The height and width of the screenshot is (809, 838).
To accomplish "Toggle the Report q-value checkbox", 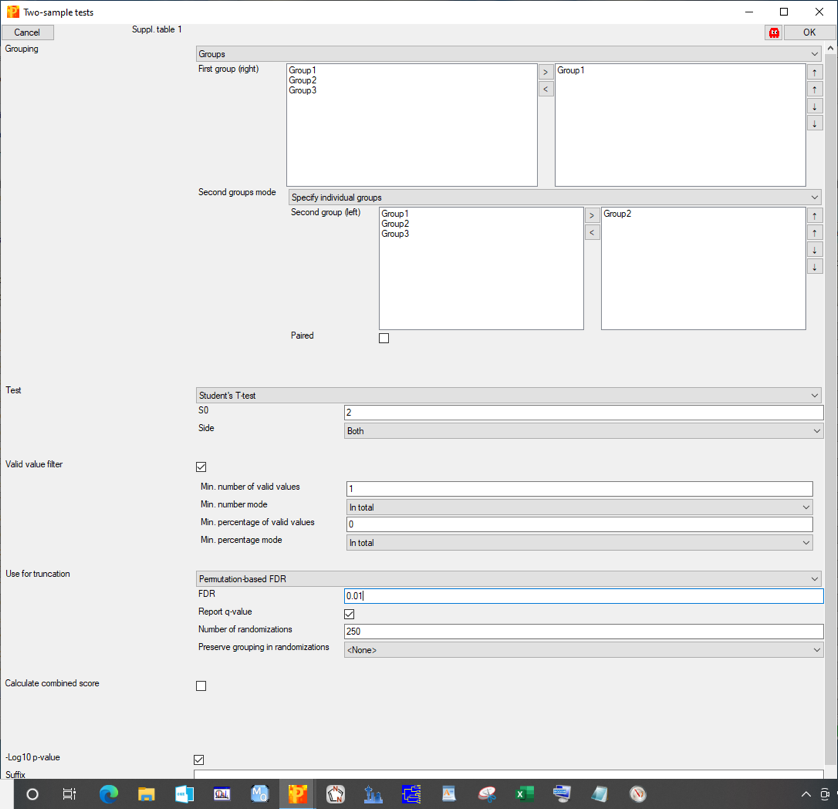I will (x=349, y=614).
